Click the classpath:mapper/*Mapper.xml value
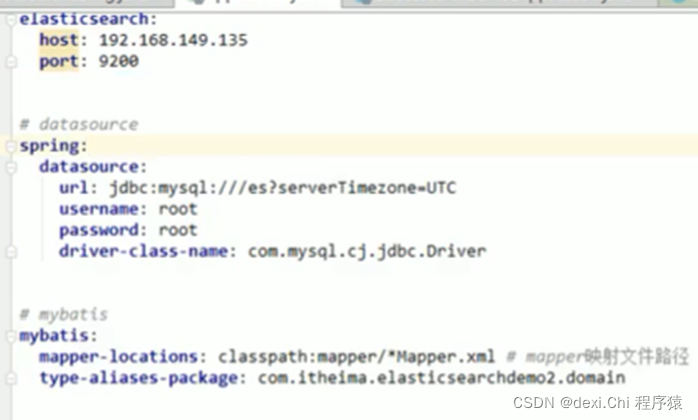The height and width of the screenshot is (420, 698). pyautogui.click(x=356, y=357)
